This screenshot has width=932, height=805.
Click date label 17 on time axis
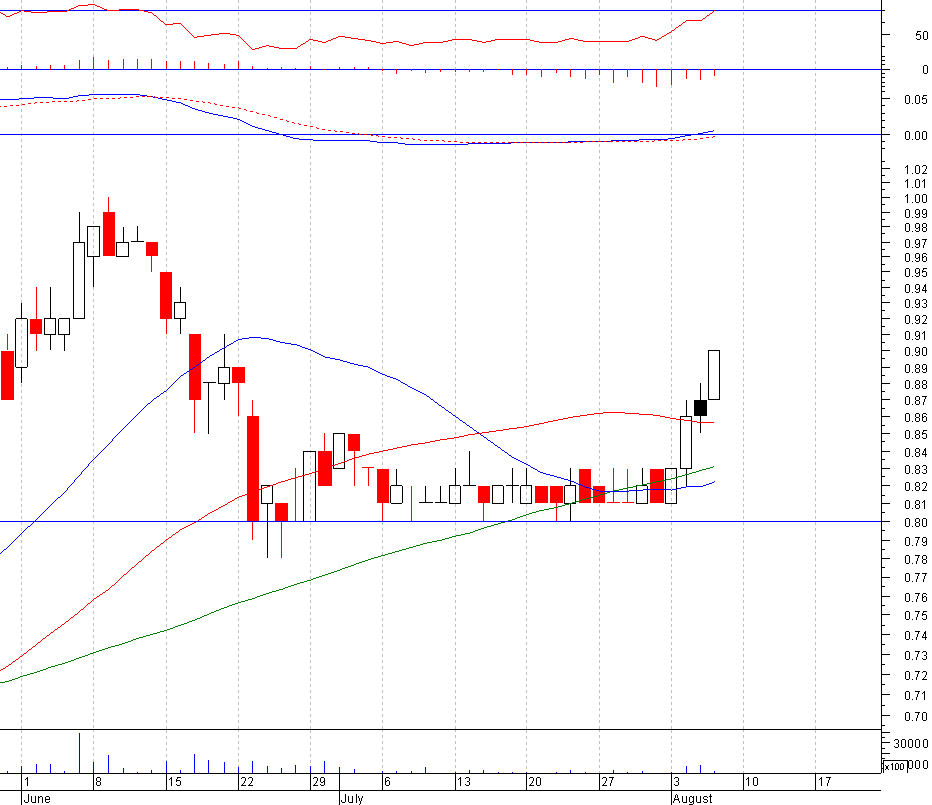pos(824,781)
